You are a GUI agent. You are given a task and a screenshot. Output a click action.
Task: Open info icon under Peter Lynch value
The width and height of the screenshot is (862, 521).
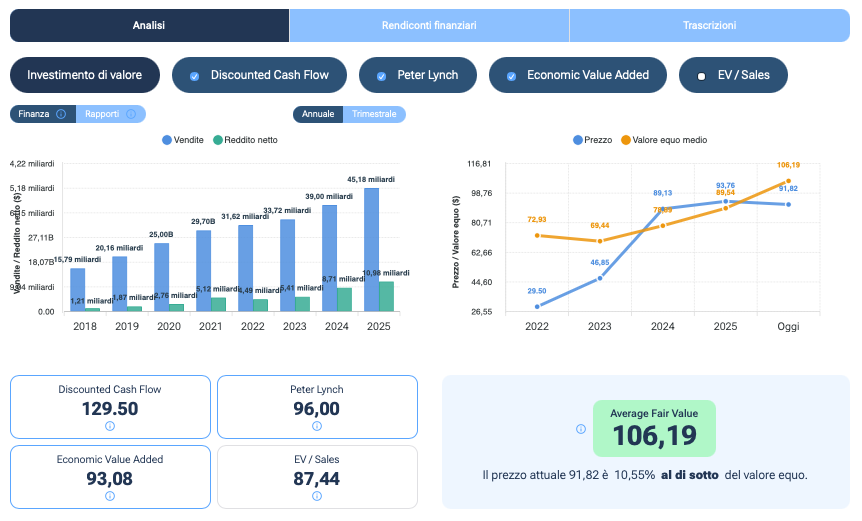pyautogui.click(x=317, y=426)
